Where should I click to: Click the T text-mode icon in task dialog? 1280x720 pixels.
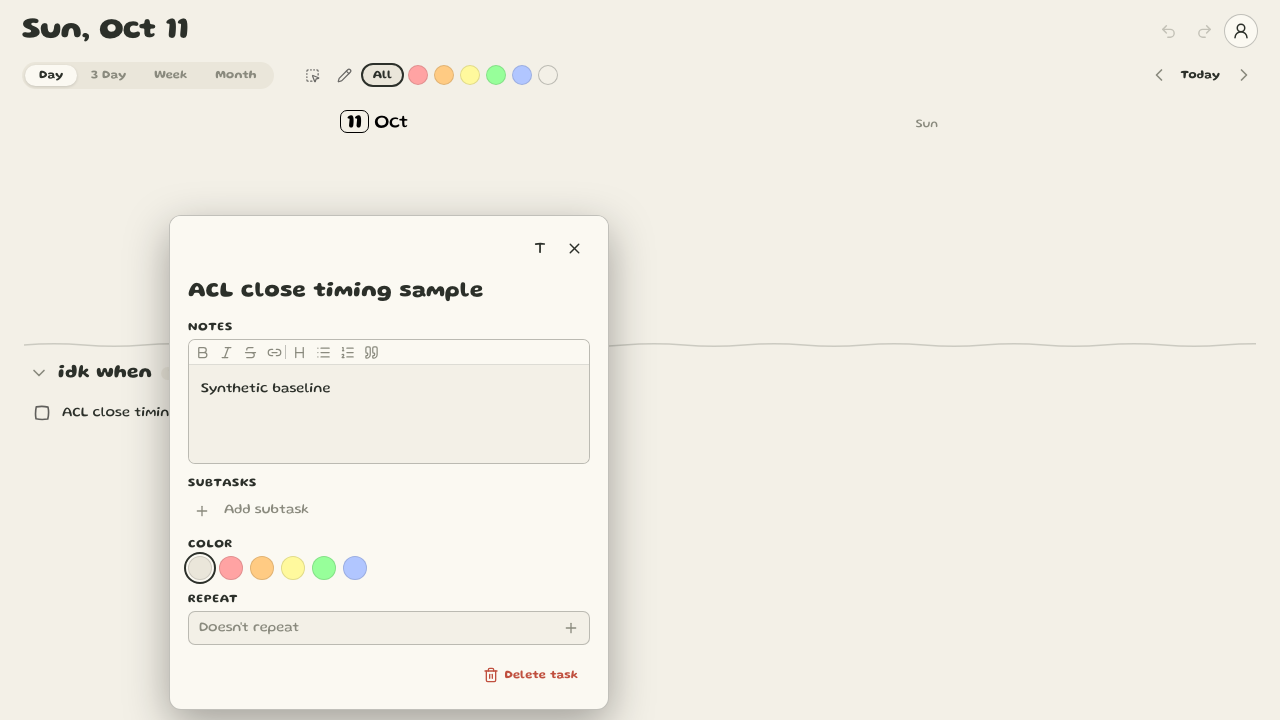(540, 248)
